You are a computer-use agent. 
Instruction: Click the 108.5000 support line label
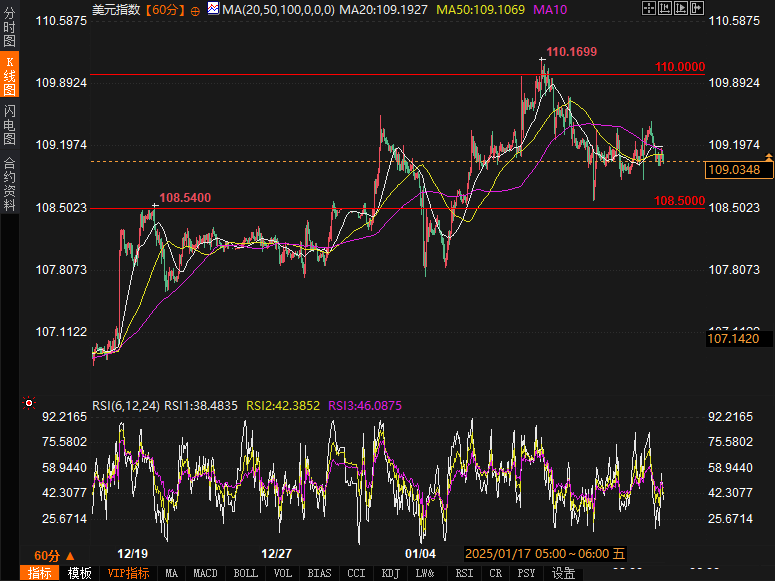click(680, 201)
